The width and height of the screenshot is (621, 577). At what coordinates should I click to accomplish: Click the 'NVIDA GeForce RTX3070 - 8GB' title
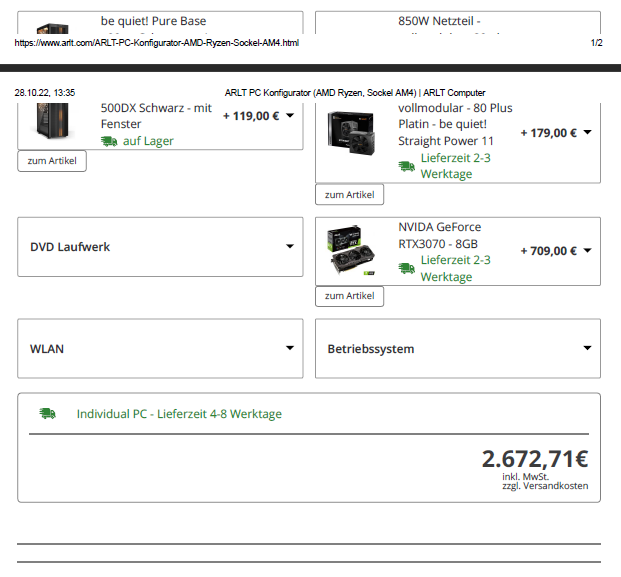point(440,235)
